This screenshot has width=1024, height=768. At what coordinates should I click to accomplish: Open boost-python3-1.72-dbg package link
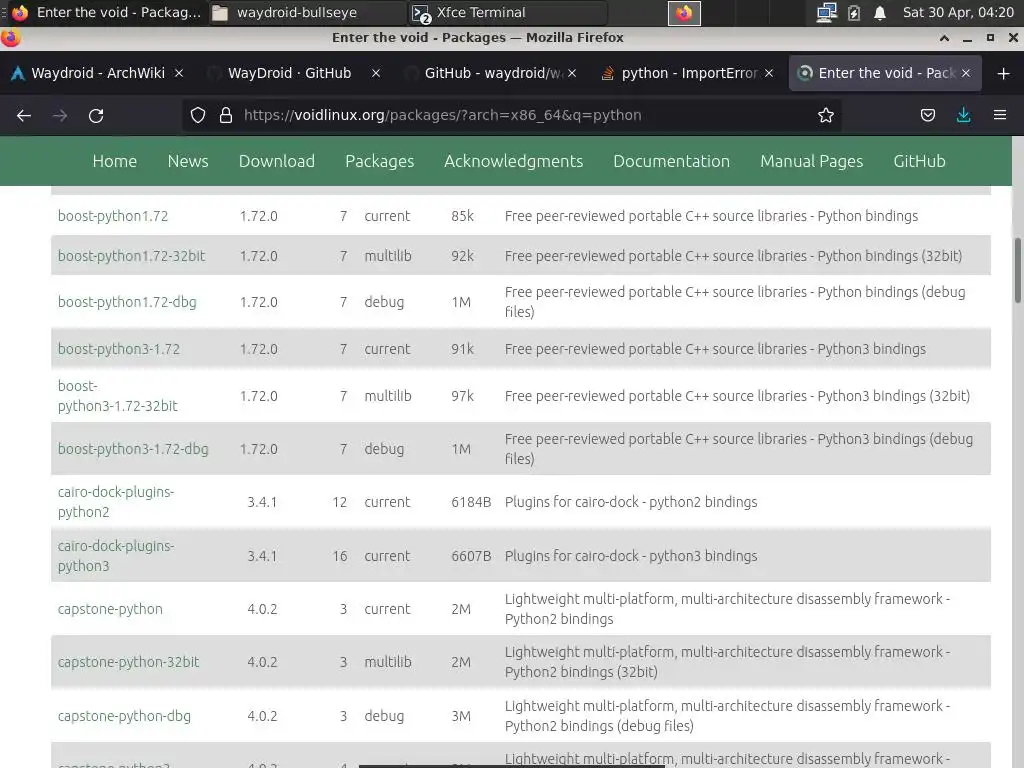tap(133, 449)
